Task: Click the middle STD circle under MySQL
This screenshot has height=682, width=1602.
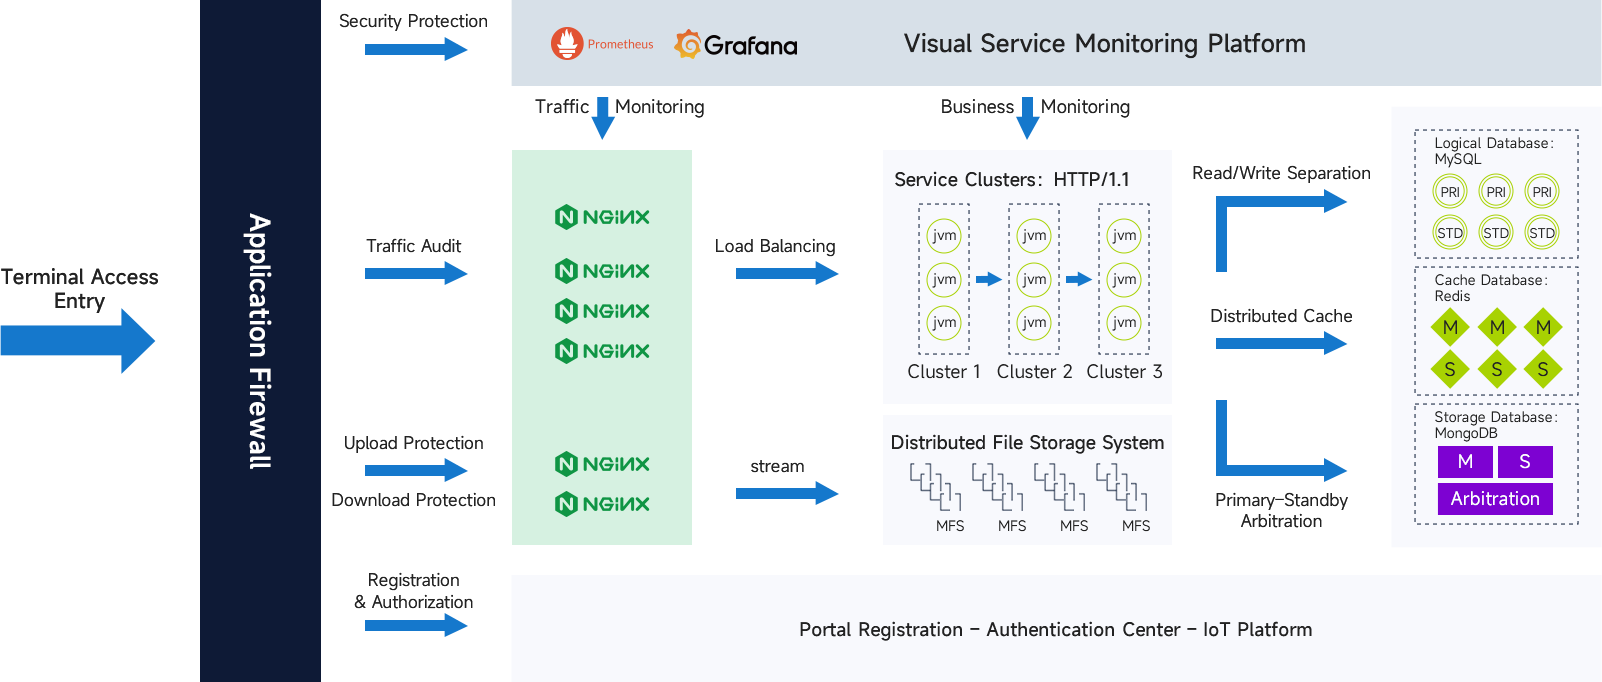Action: (x=1496, y=233)
